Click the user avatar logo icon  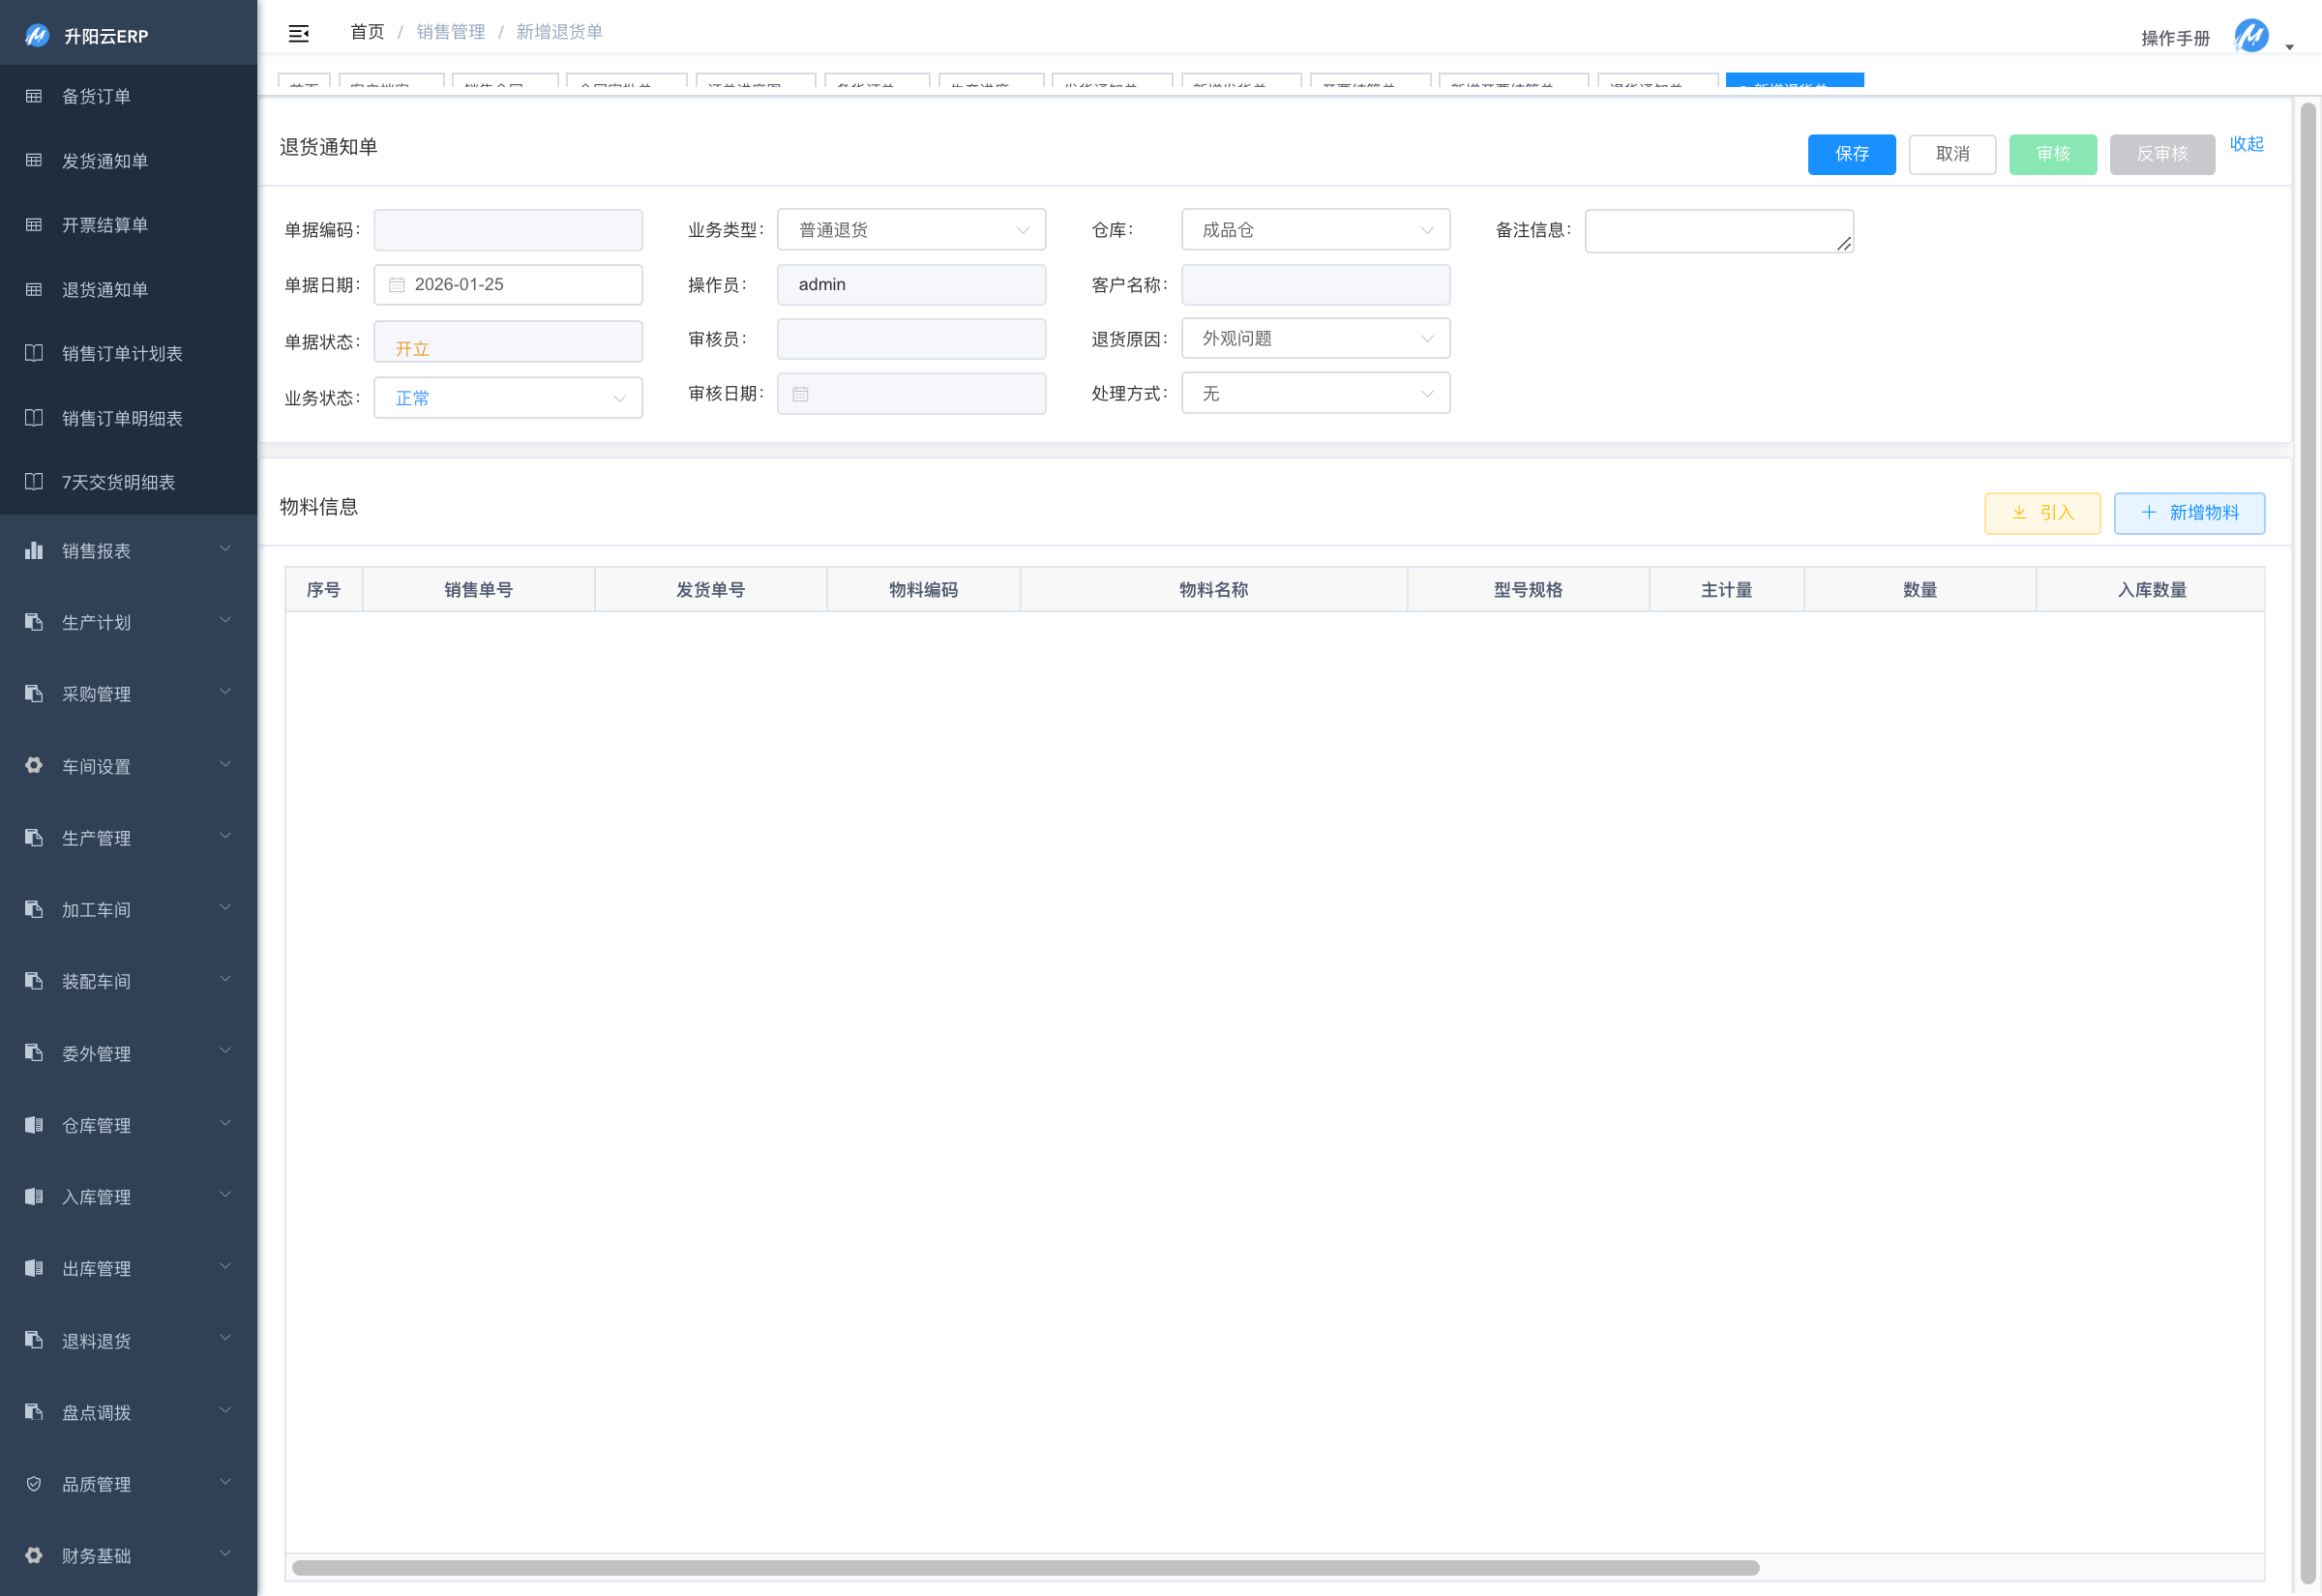tap(2251, 36)
